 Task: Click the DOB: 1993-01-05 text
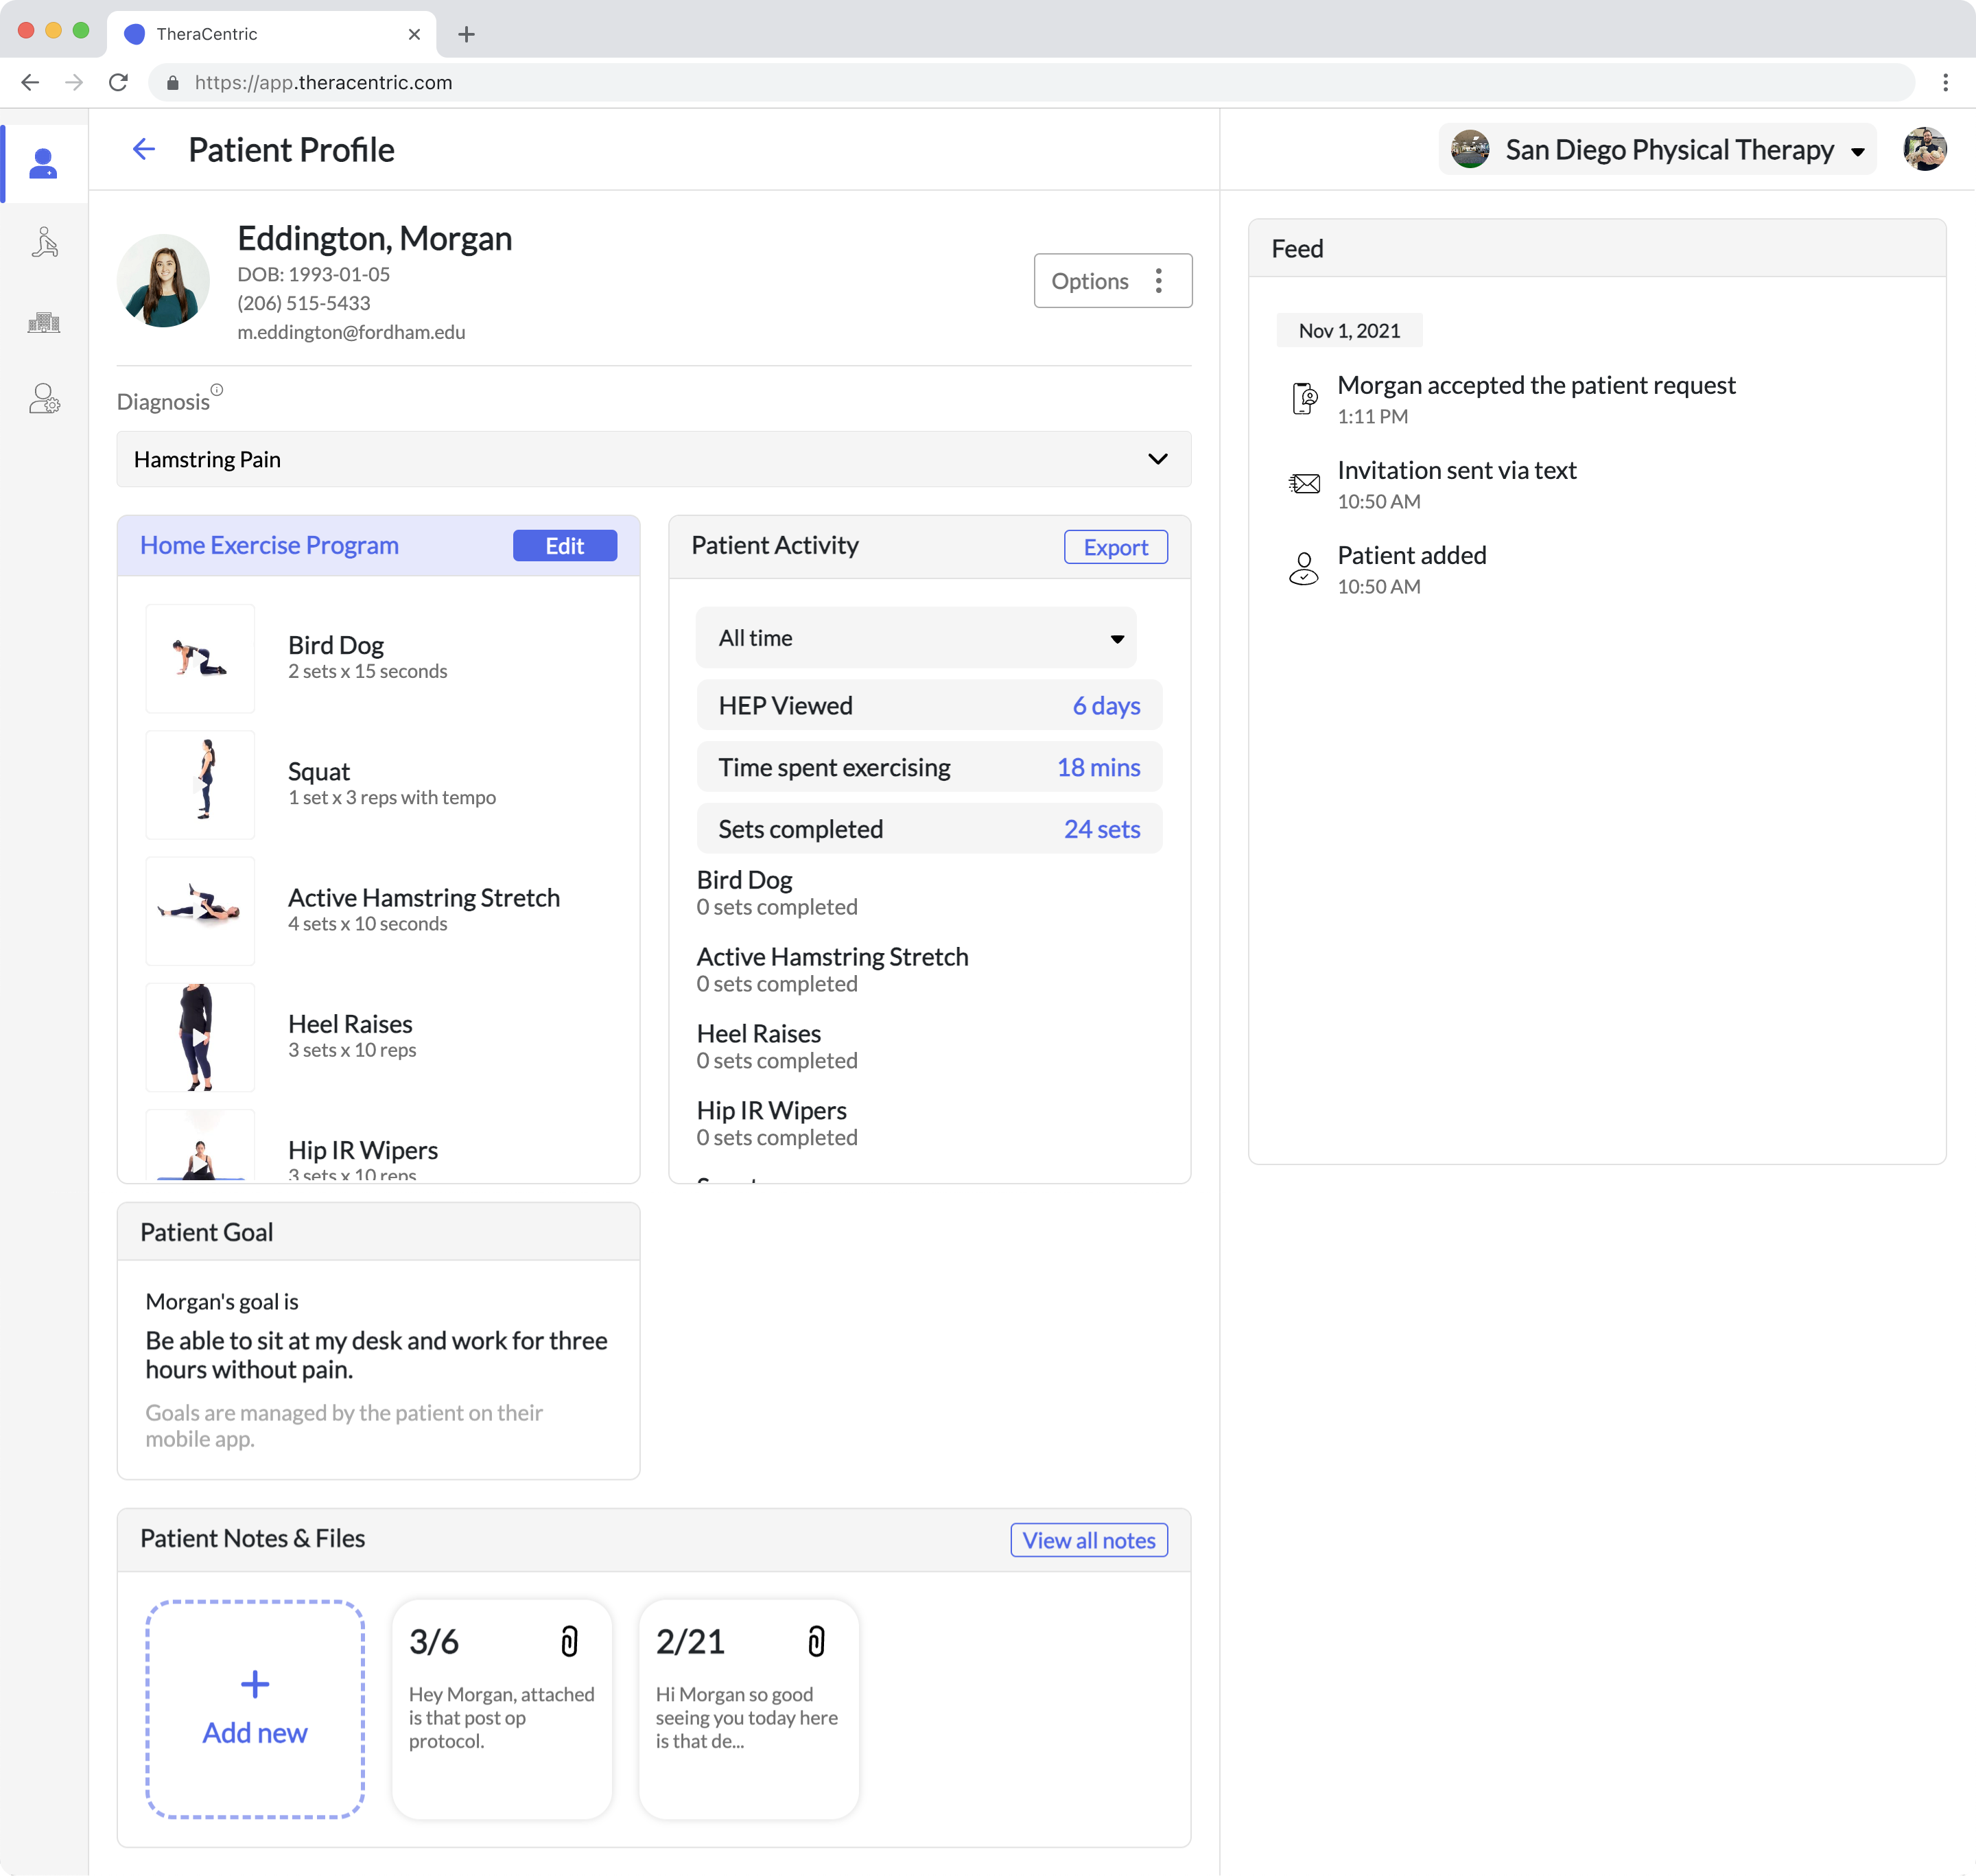(314, 274)
